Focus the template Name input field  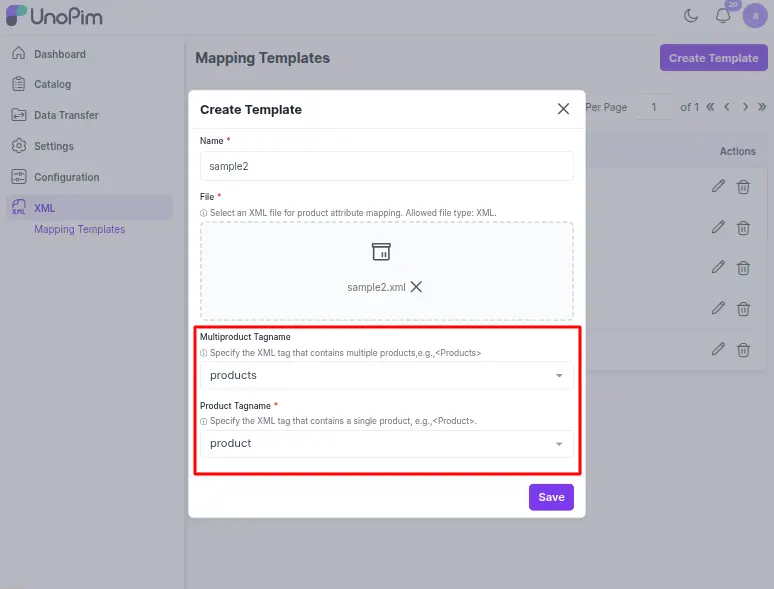pos(386,166)
